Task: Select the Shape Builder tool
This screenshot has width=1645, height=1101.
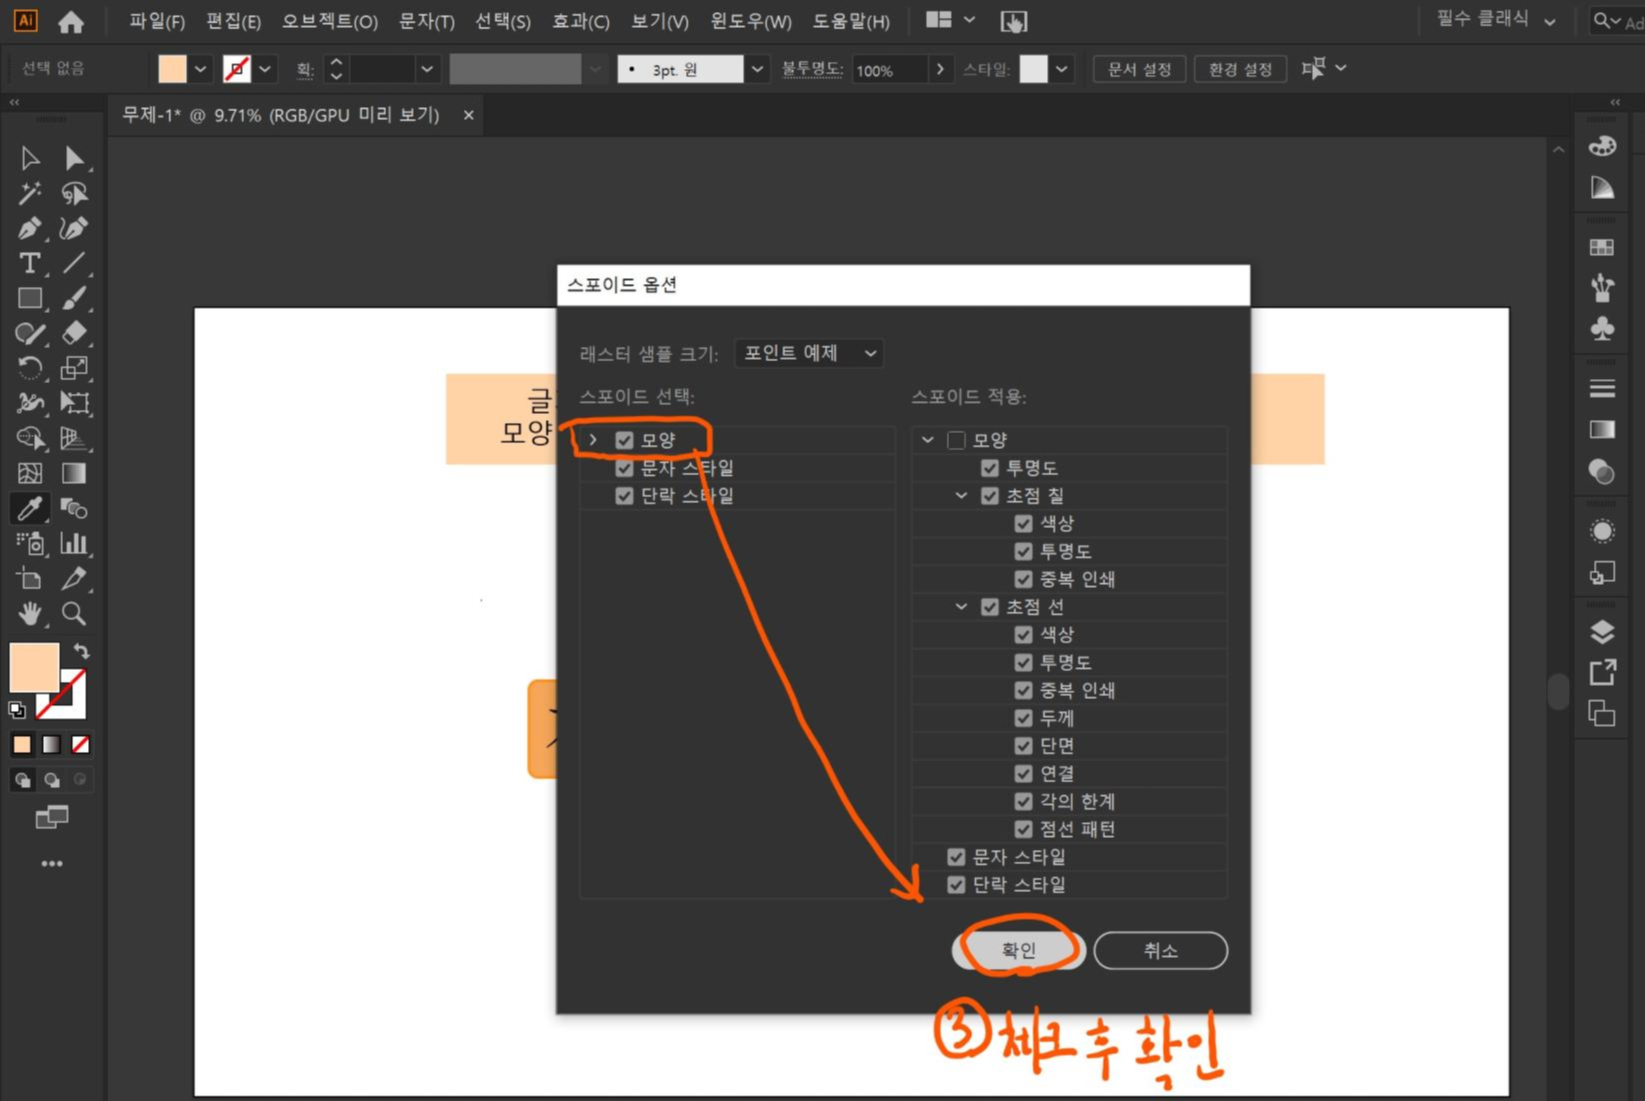Action: click(30, 438)
